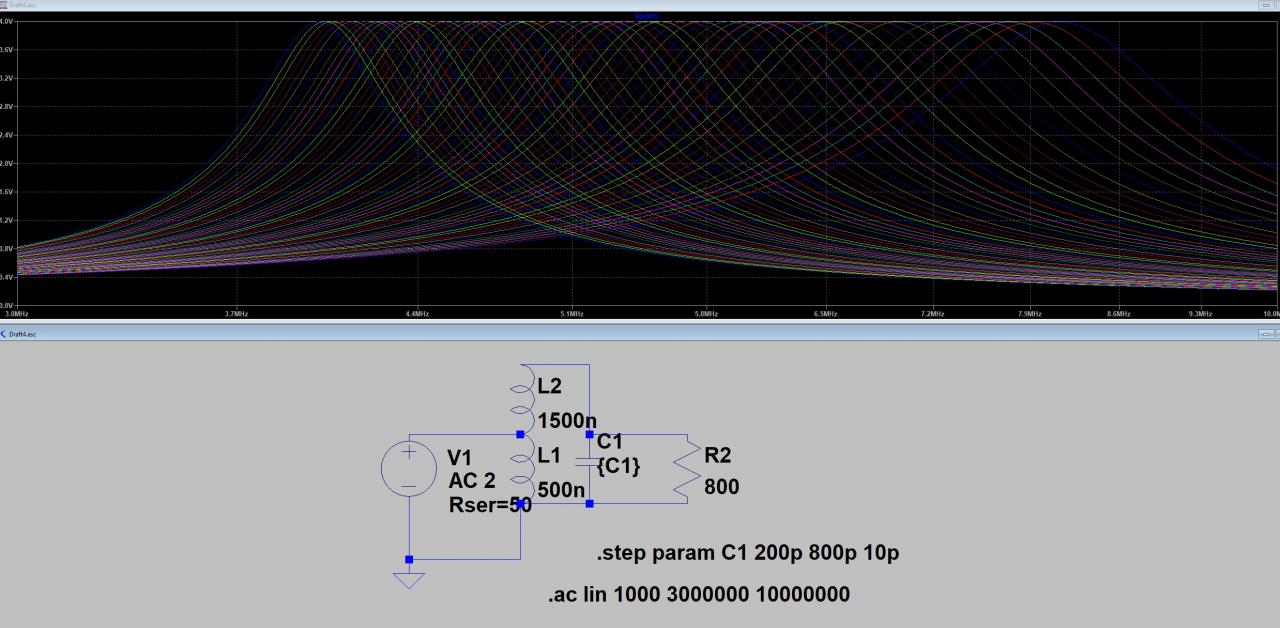Click the 7.9MHz frequency axis label
The height and width of the screenshot is (628, 1280).
[1029, 314]
